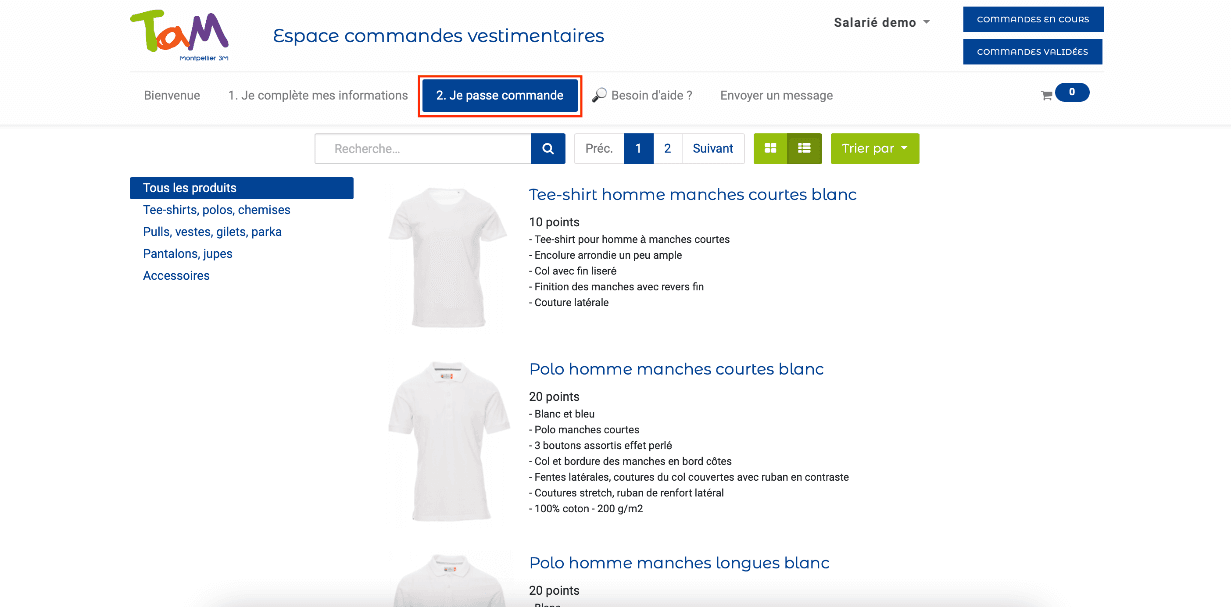Filter by Pantalons, jupes category
The image size is (1231, 607).
pyautogui.click(x=188, y=253)
